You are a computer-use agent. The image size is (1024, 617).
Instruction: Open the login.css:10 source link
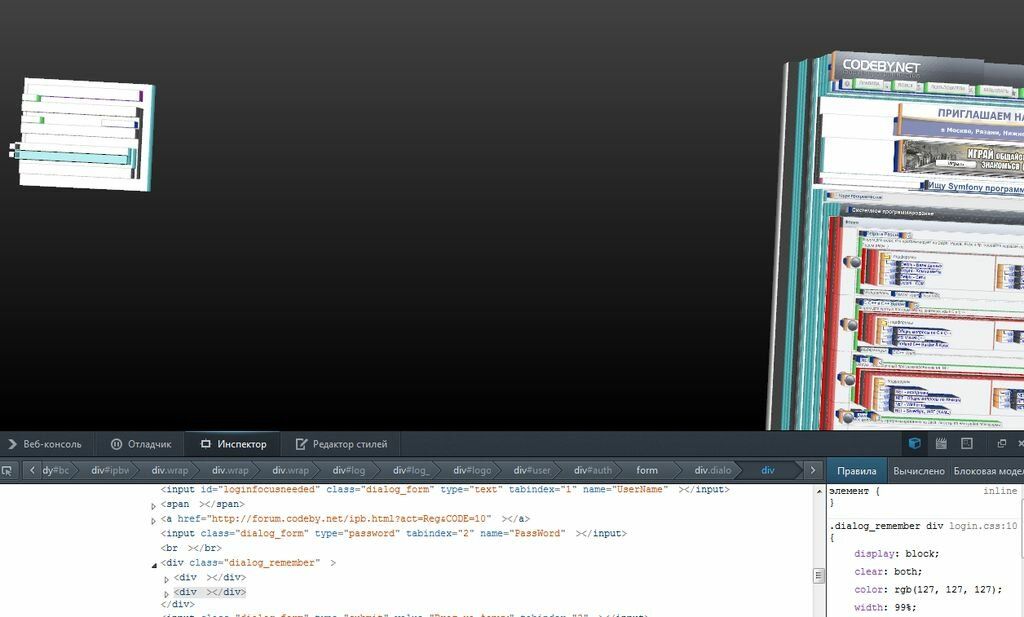(x=982, y=525)
